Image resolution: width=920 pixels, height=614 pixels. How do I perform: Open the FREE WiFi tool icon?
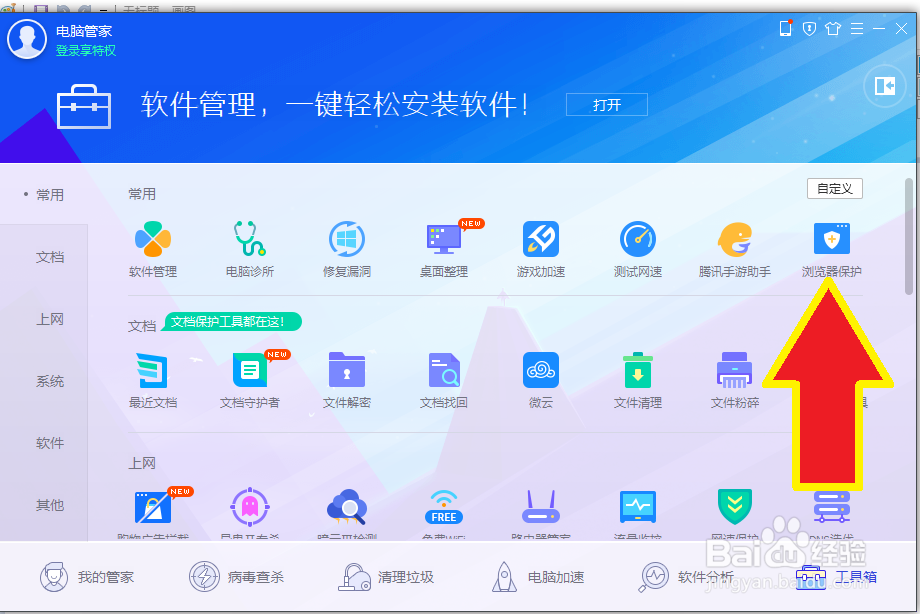pyautogui.click(x=444, y=507)
